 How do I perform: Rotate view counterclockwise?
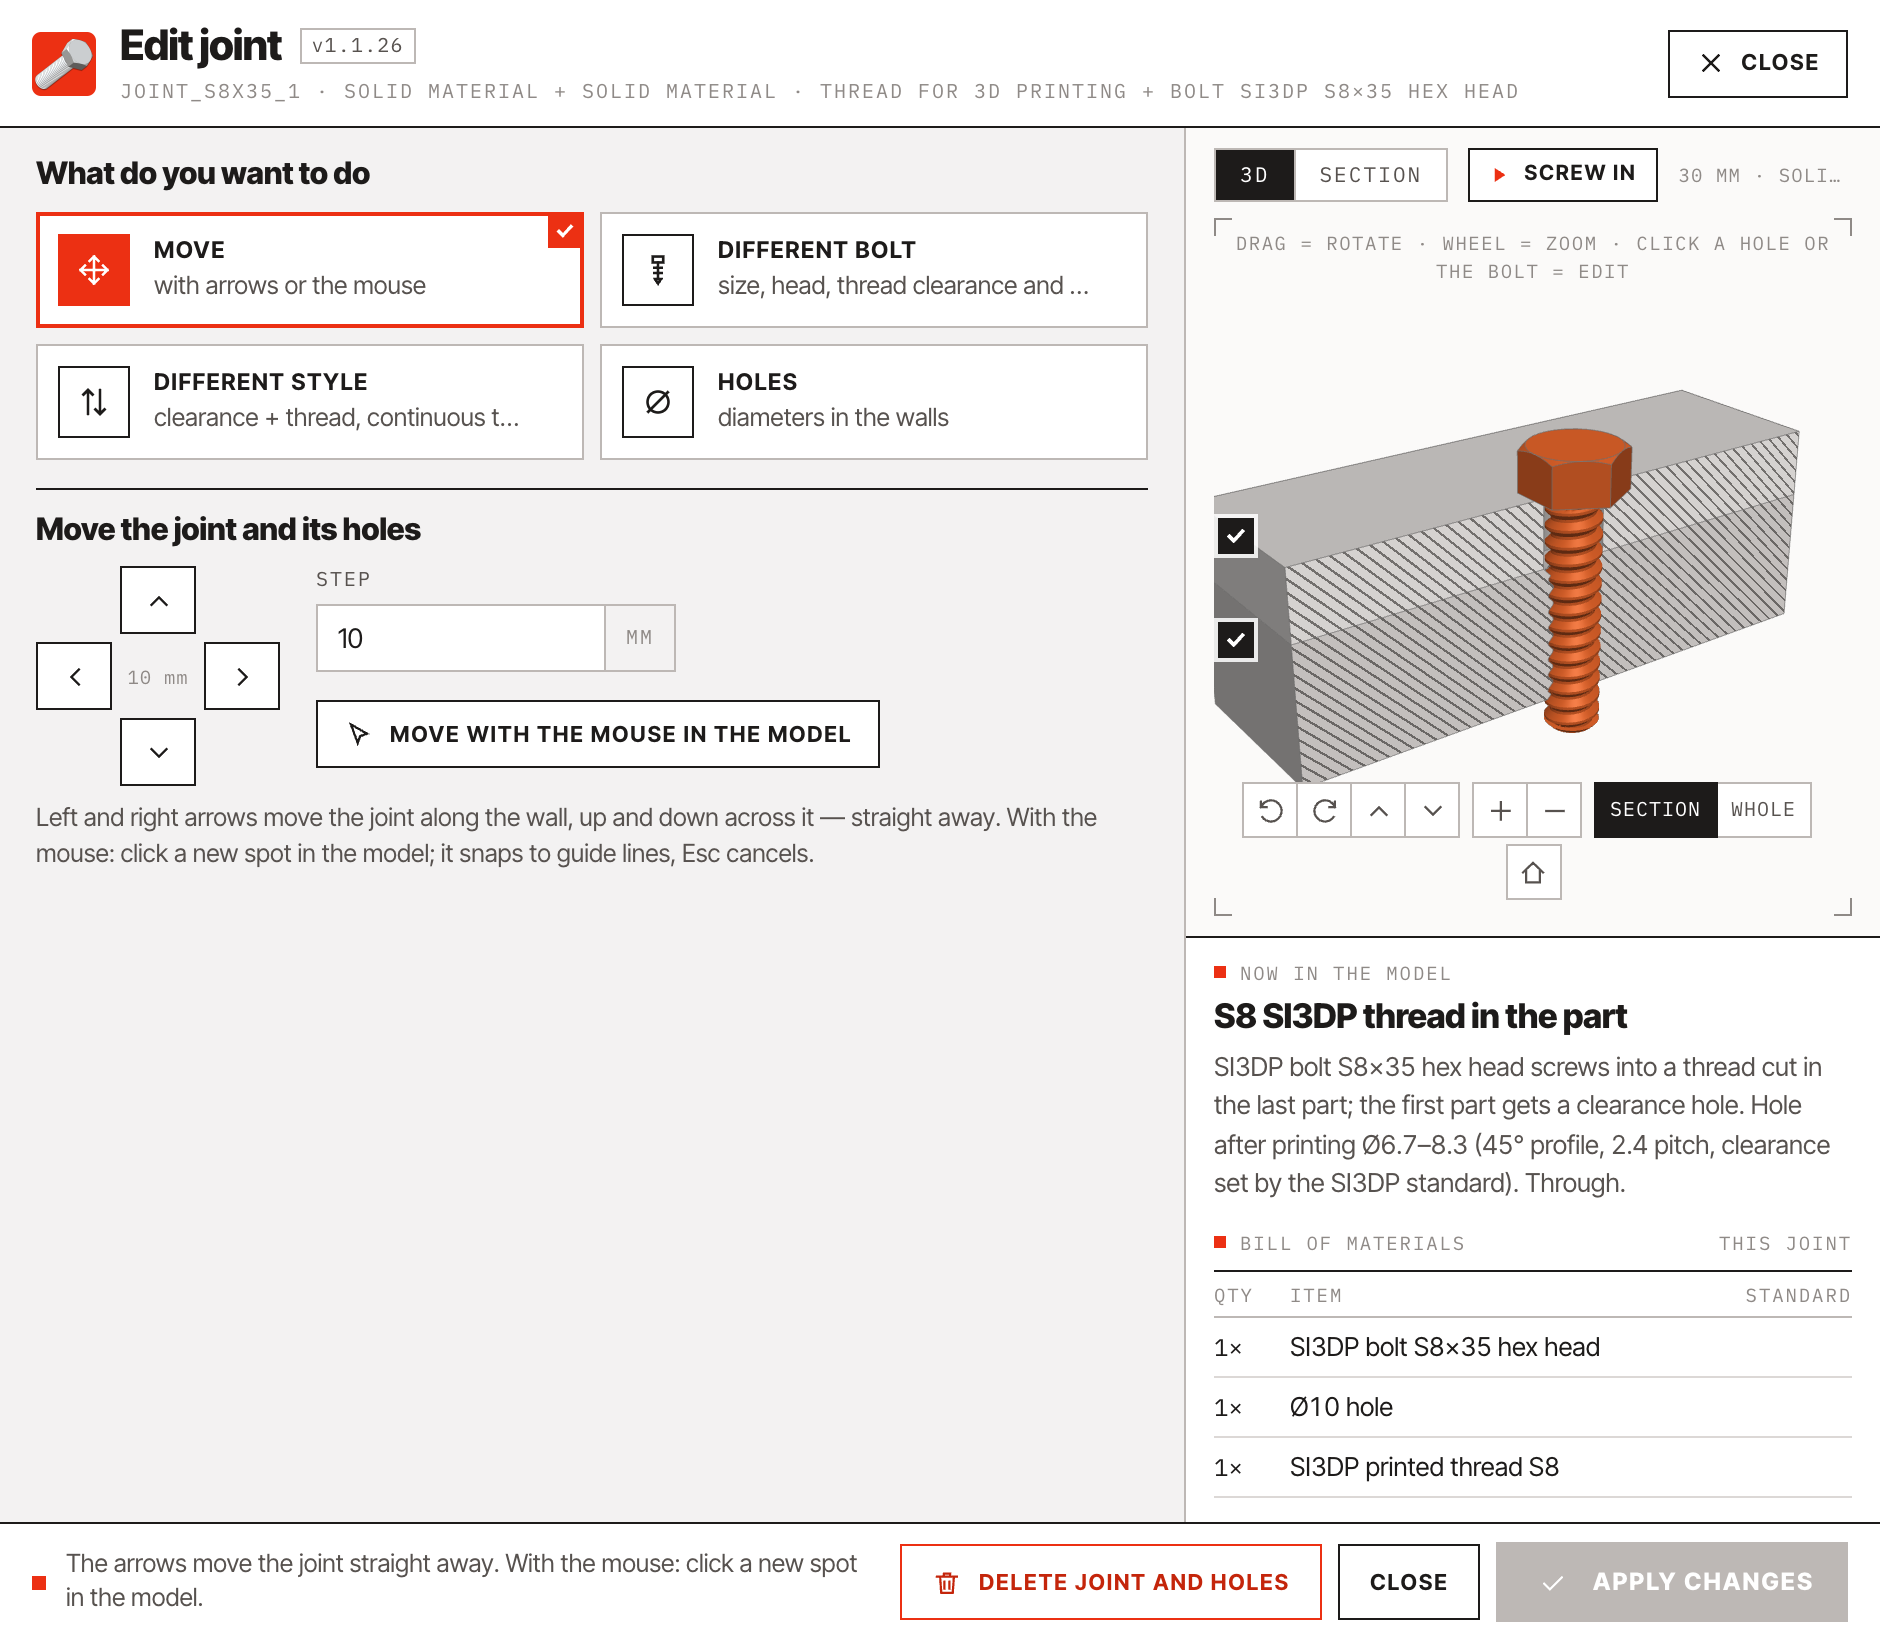(1270, 810)
